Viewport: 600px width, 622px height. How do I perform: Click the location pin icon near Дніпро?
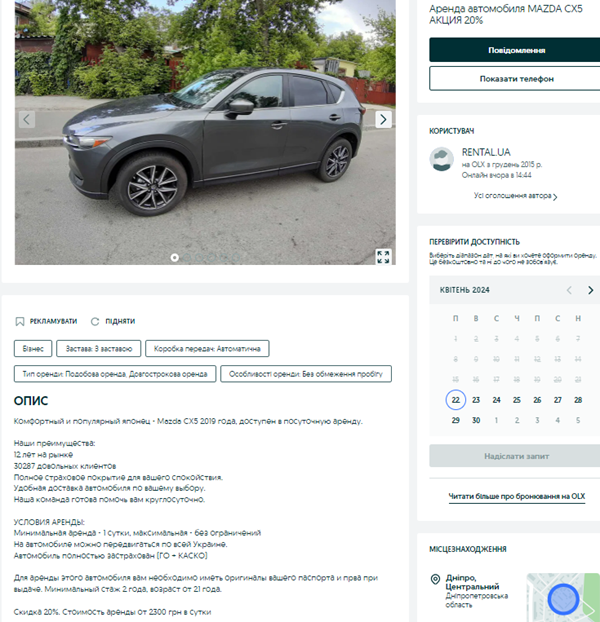[435, 579]
